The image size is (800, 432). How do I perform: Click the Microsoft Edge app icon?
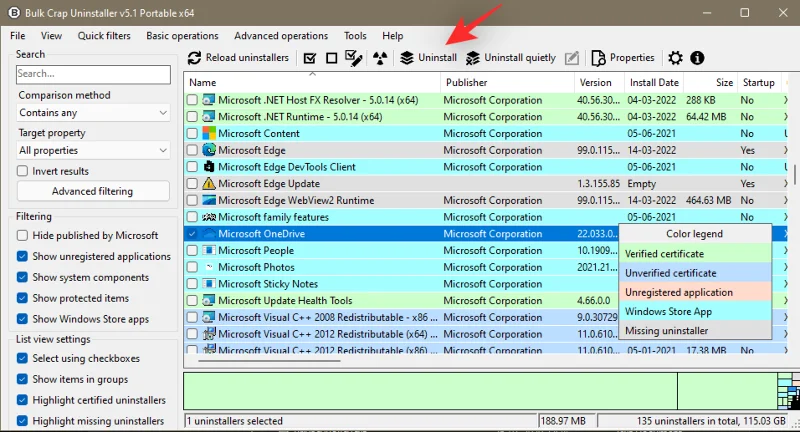[209, 150]
